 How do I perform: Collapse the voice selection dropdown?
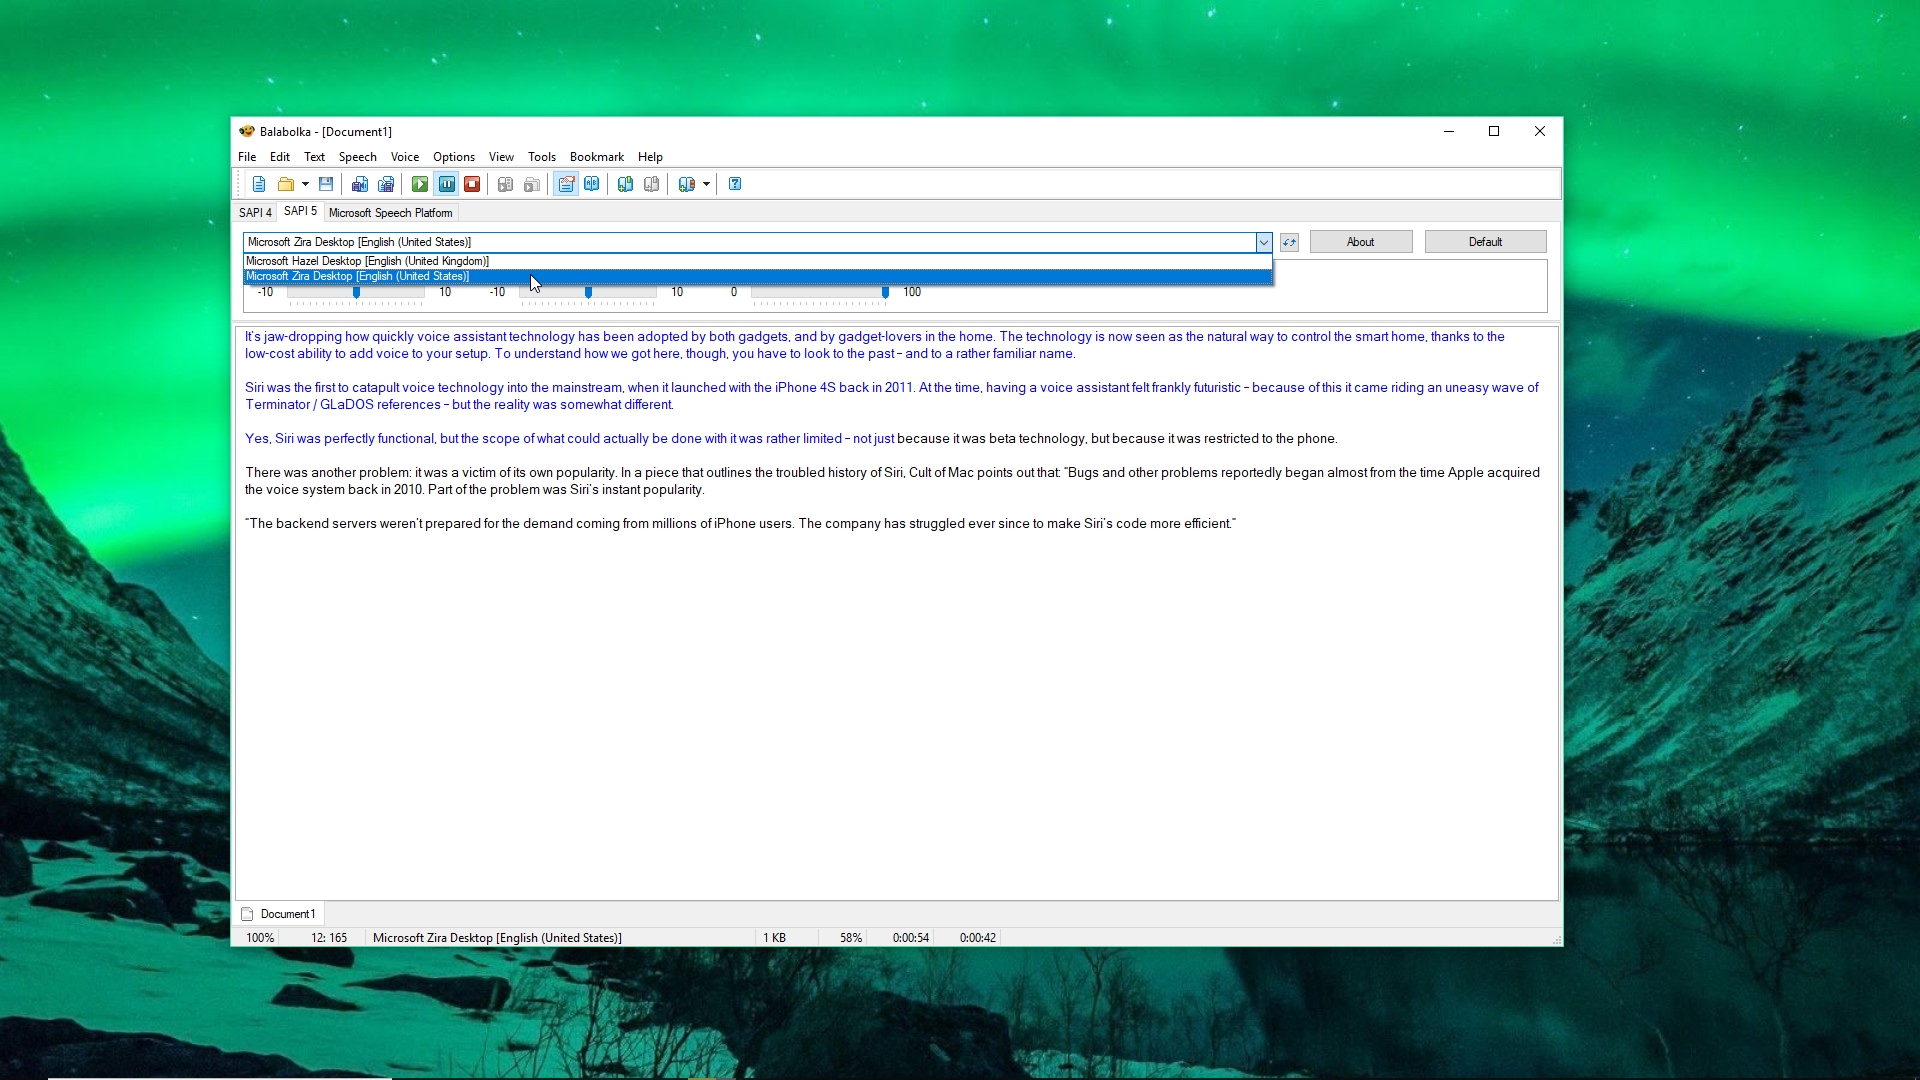coord(1262,242)
